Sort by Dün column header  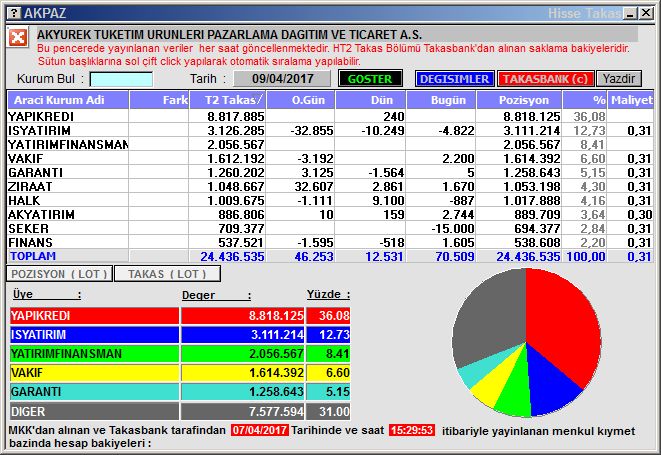click(x=371, y=100)
